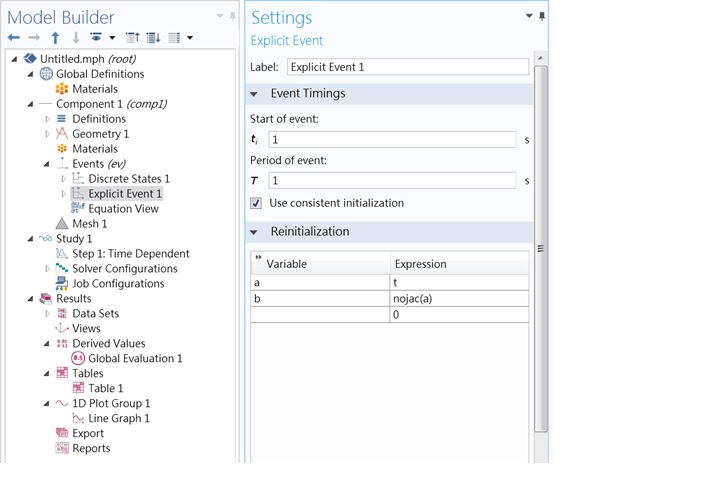Open the Global Evaluation 1 node
Image resolution: width=707 pixels, height=500 pixels.
(135, 358)
